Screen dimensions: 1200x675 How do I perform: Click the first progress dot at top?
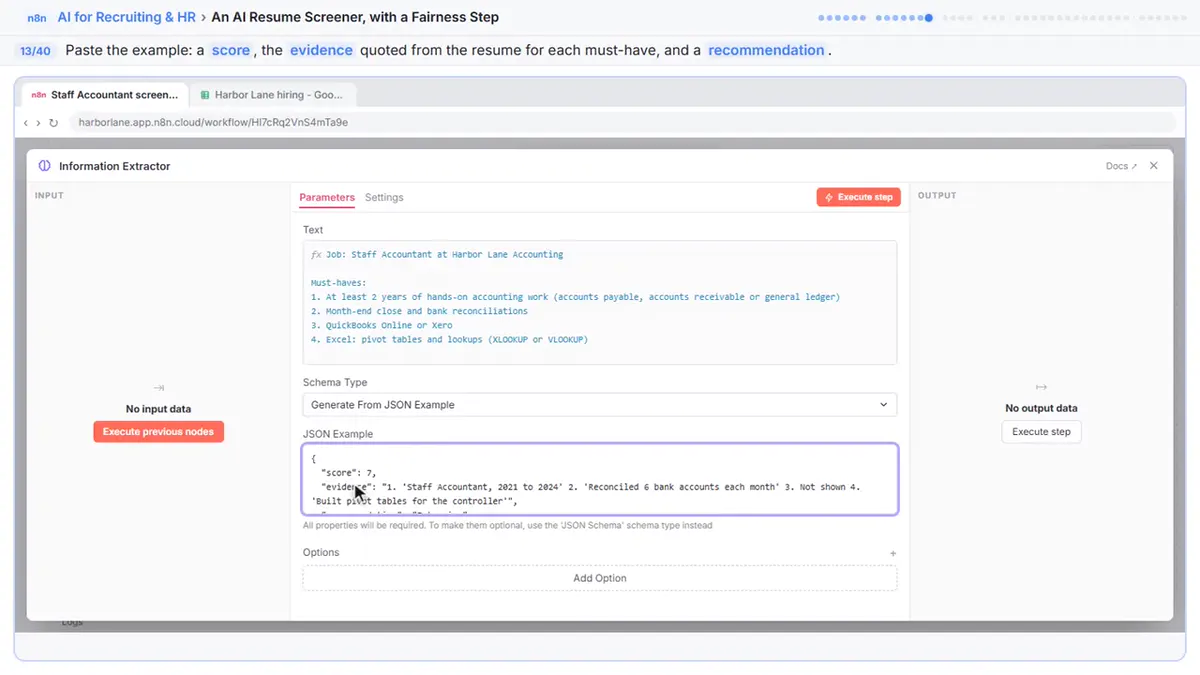point(821,17)
